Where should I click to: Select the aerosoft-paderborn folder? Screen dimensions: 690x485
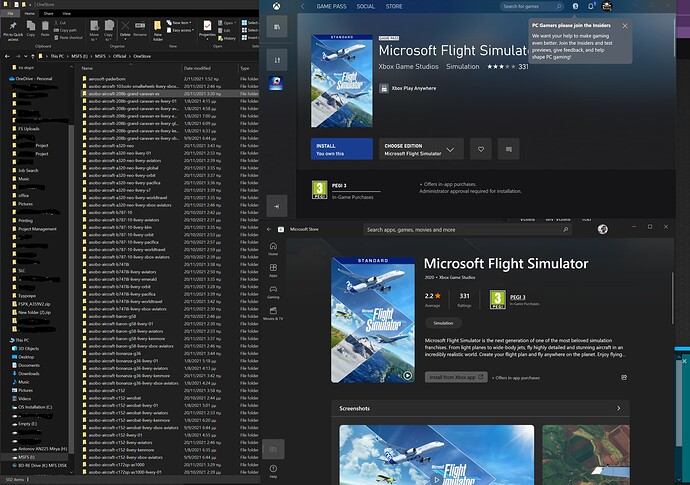(x=107, y=79)
